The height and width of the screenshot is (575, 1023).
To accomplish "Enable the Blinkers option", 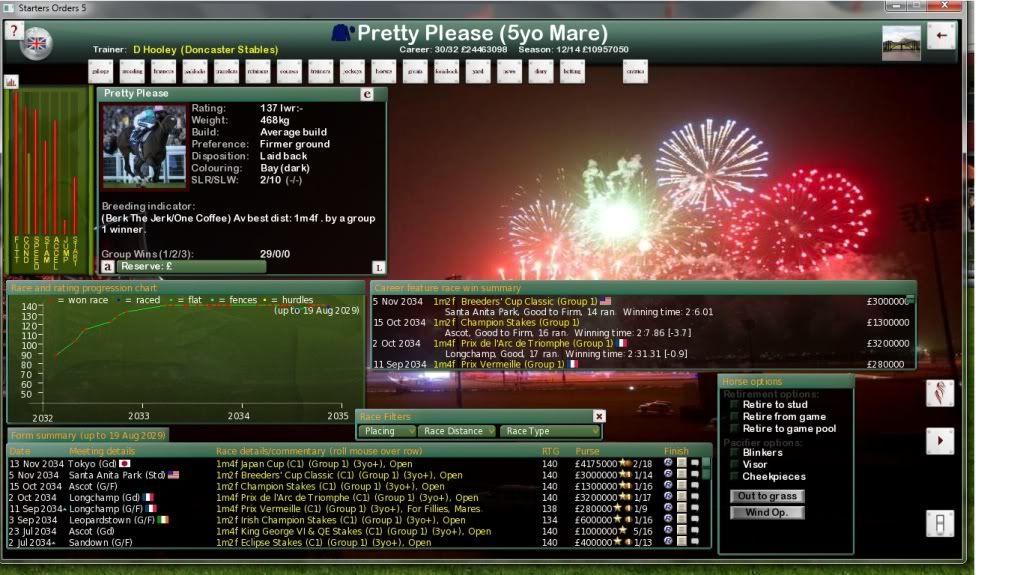I will tap(735, 452).
